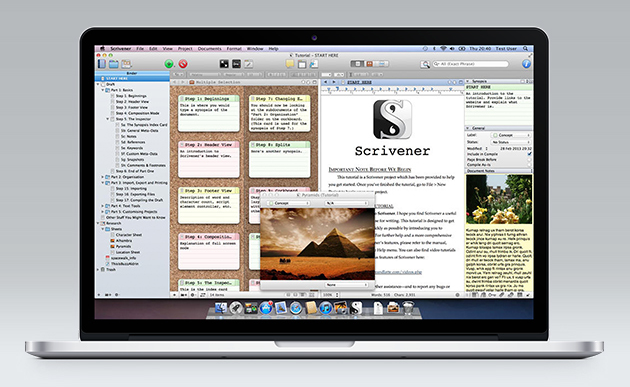Open the yellow Comments note icon
The width and height of the screenshot is (630, 387).
click(x=290, y=63)
